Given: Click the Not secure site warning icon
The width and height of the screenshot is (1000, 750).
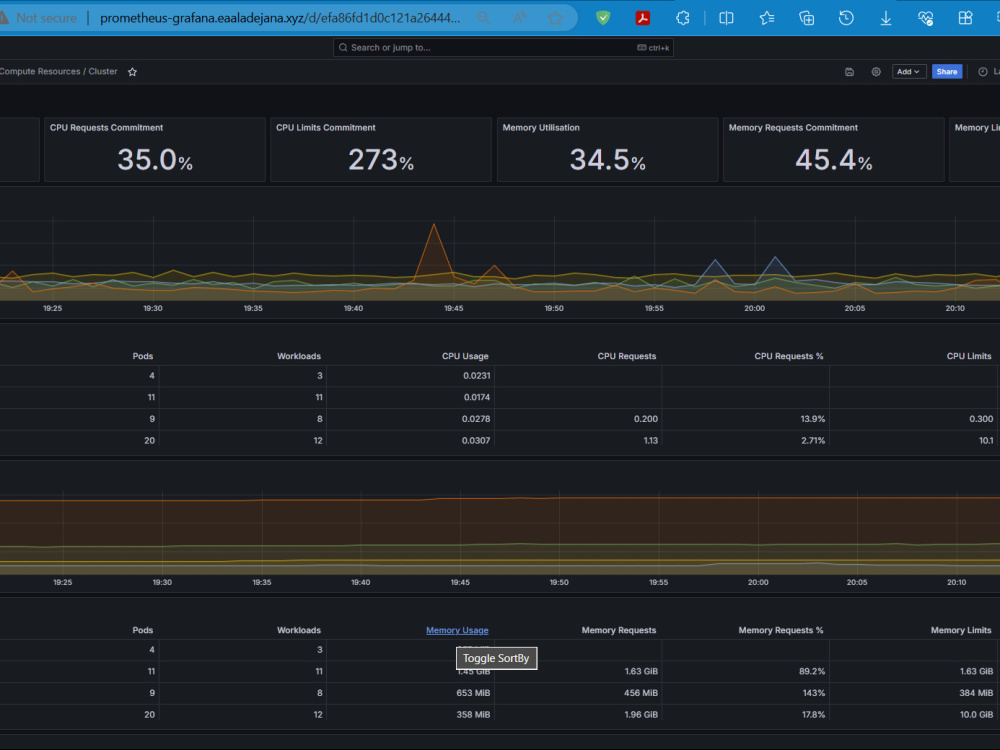Looking at the screenshot, I should [x=3, y=18].
